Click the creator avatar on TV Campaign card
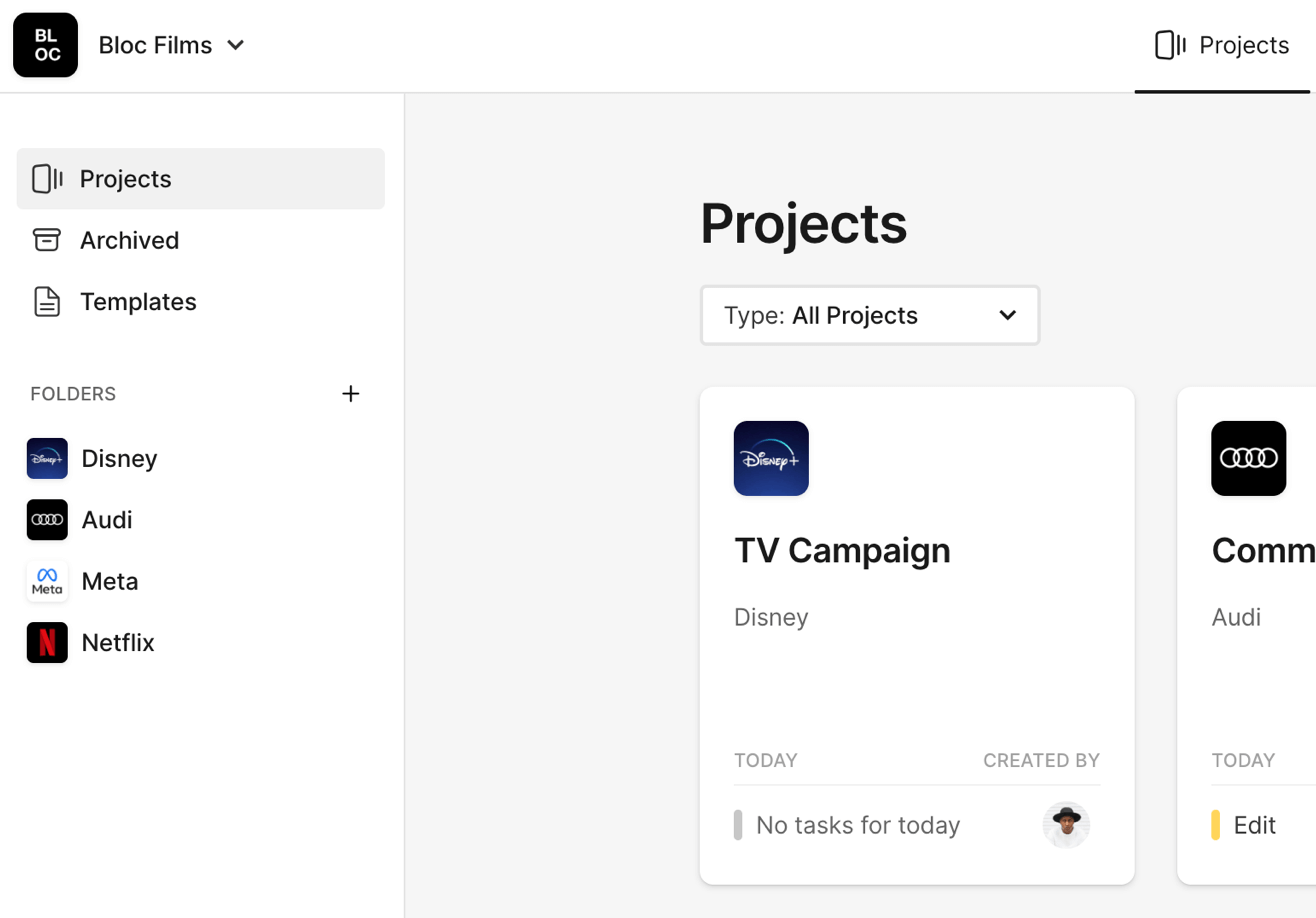Screen dimensions: 1316x918 click(1066, 825)
